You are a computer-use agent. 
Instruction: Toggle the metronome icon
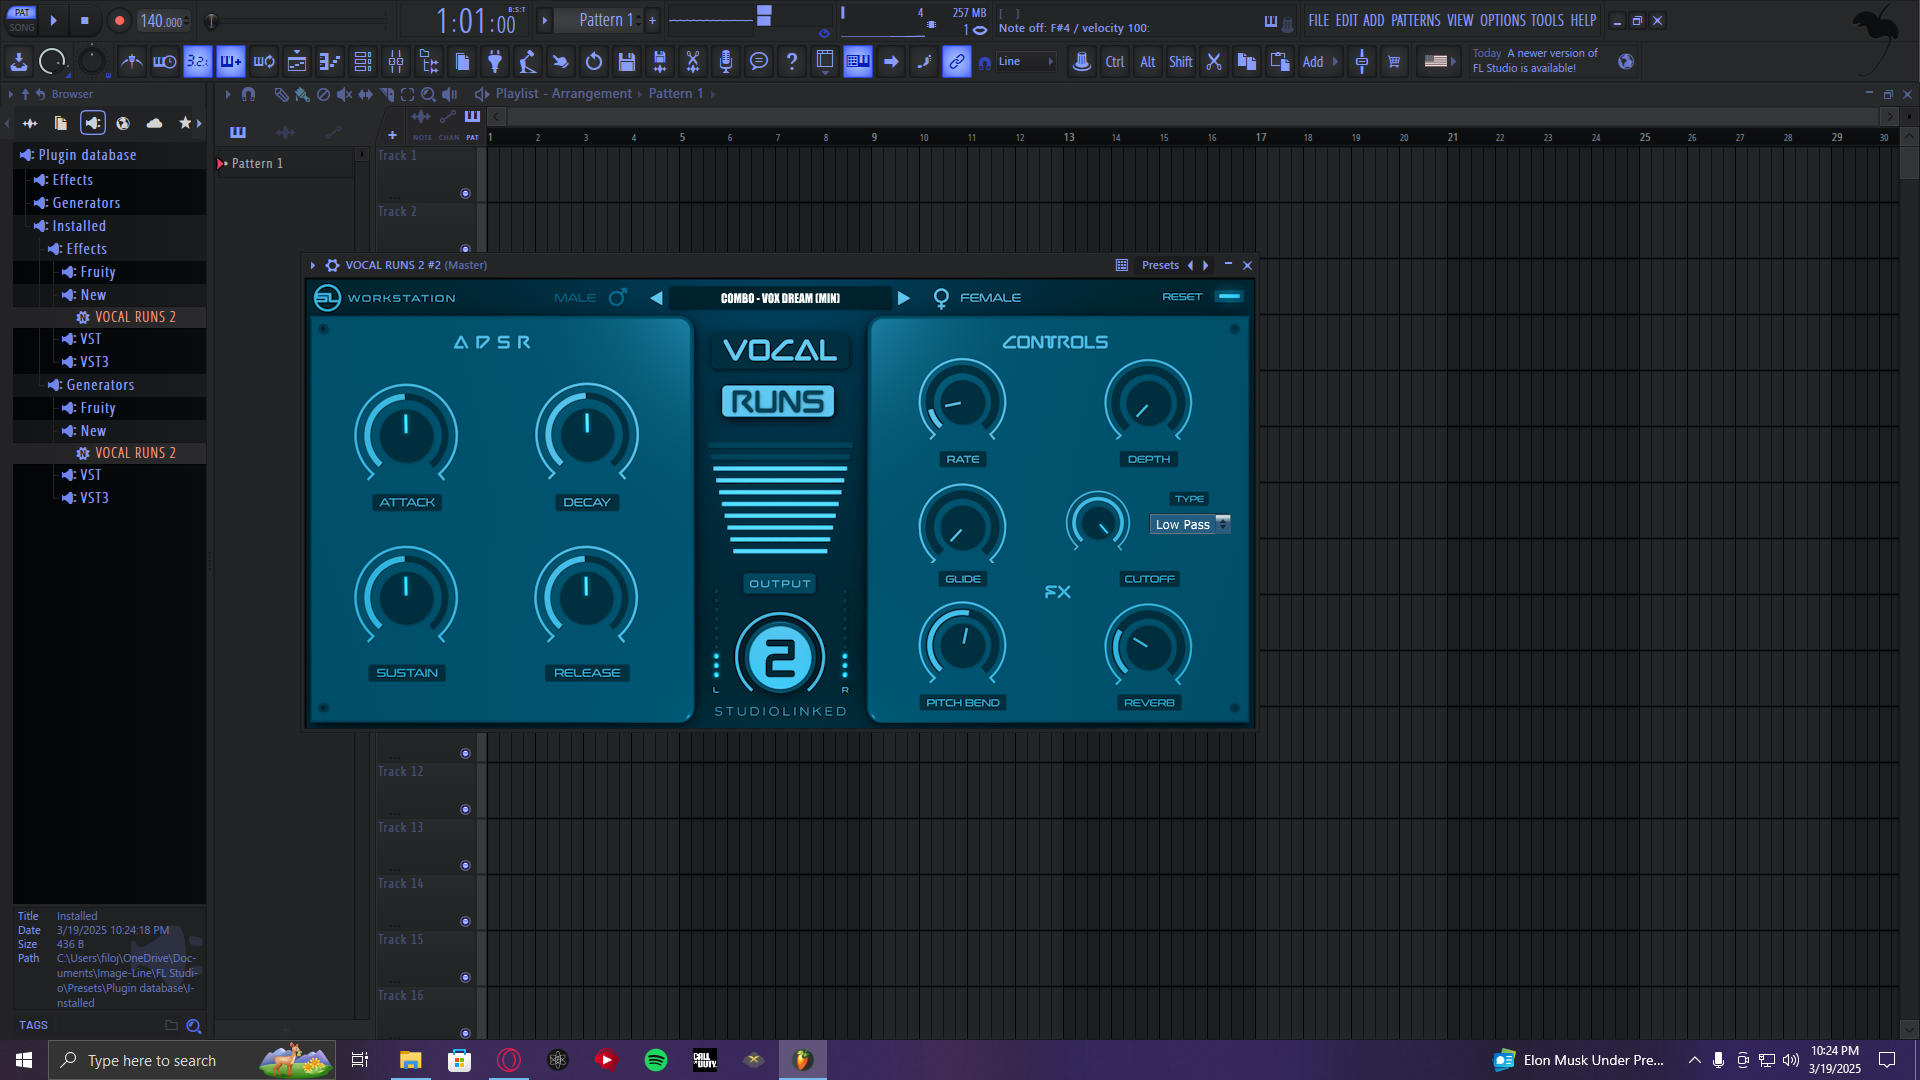click(131, 62)
